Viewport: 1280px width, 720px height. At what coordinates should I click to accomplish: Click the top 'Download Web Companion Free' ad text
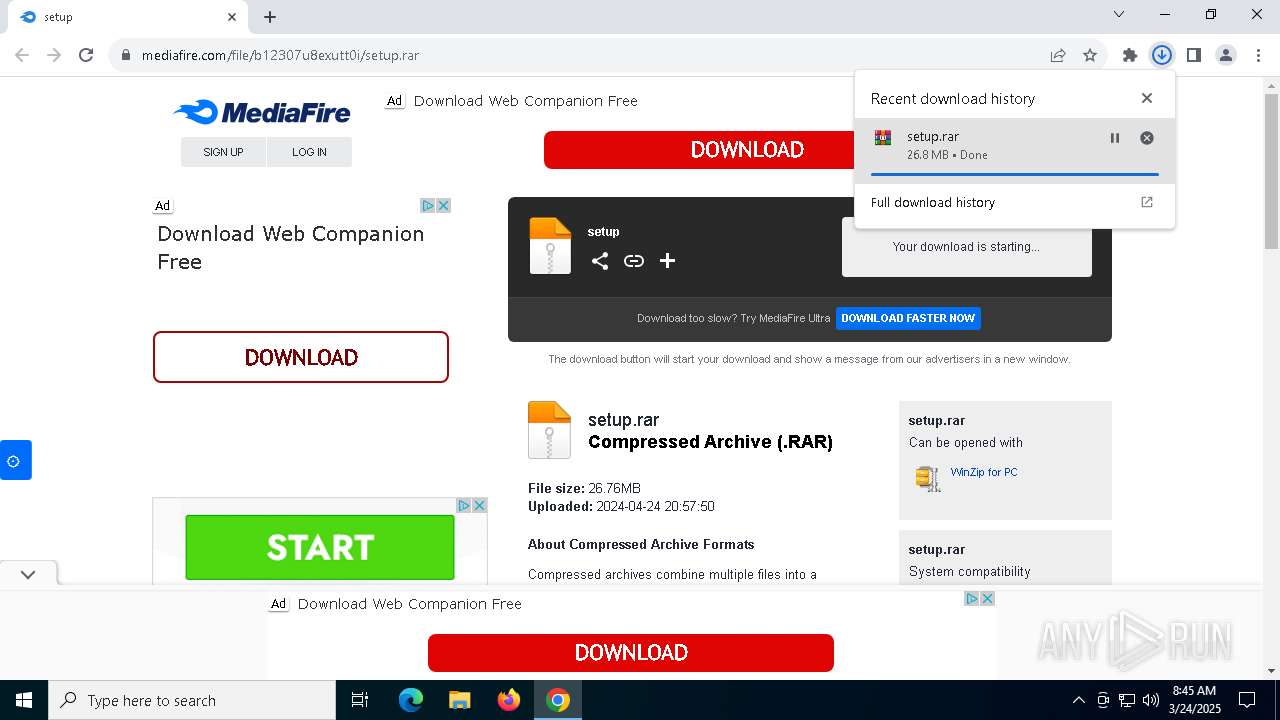(525, 101)
